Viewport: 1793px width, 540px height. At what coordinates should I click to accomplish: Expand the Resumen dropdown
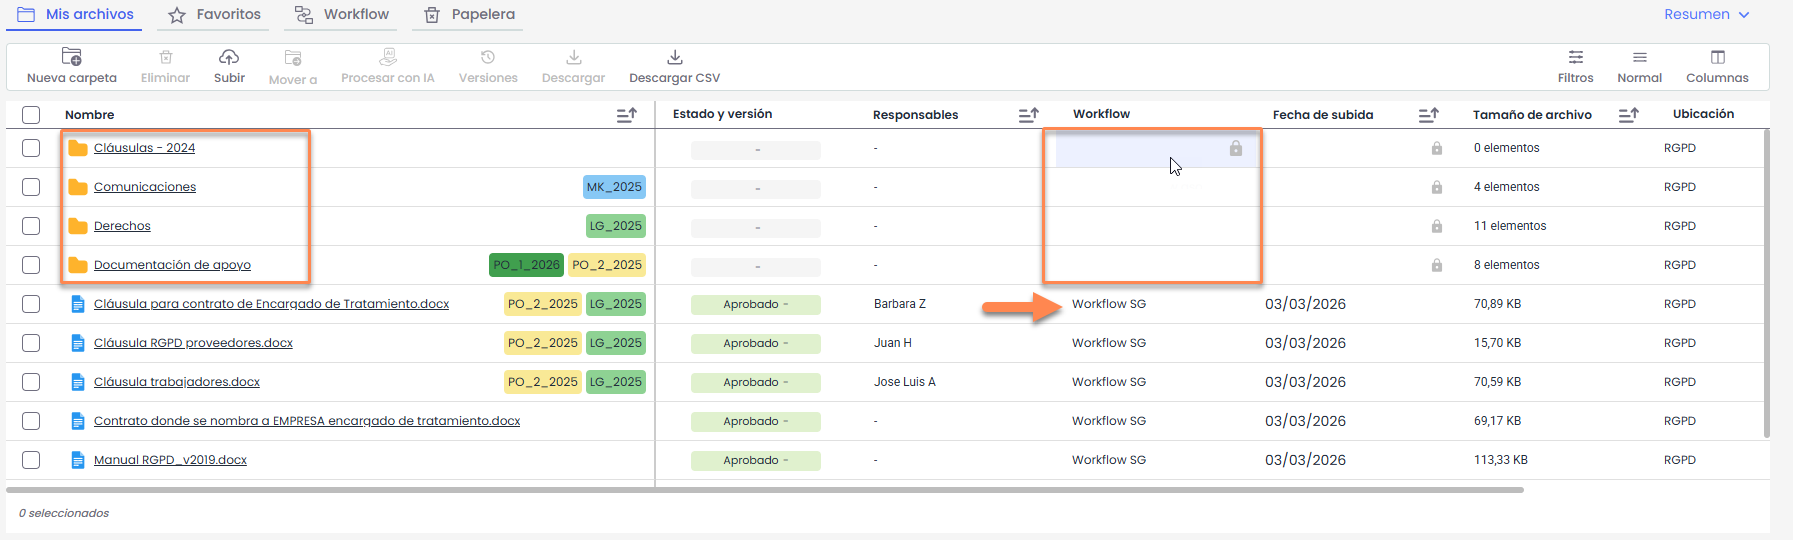(1706, 15)
